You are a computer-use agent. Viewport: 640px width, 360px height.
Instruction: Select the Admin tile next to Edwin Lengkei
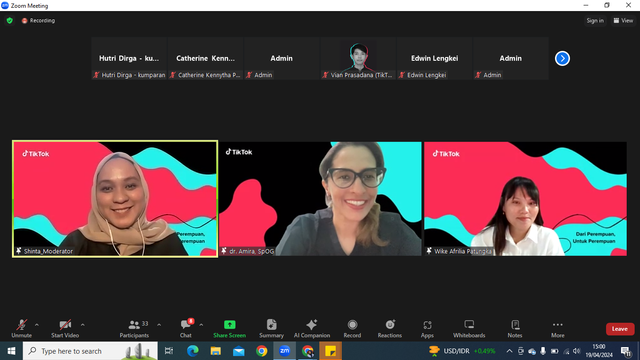pos(511,58)
